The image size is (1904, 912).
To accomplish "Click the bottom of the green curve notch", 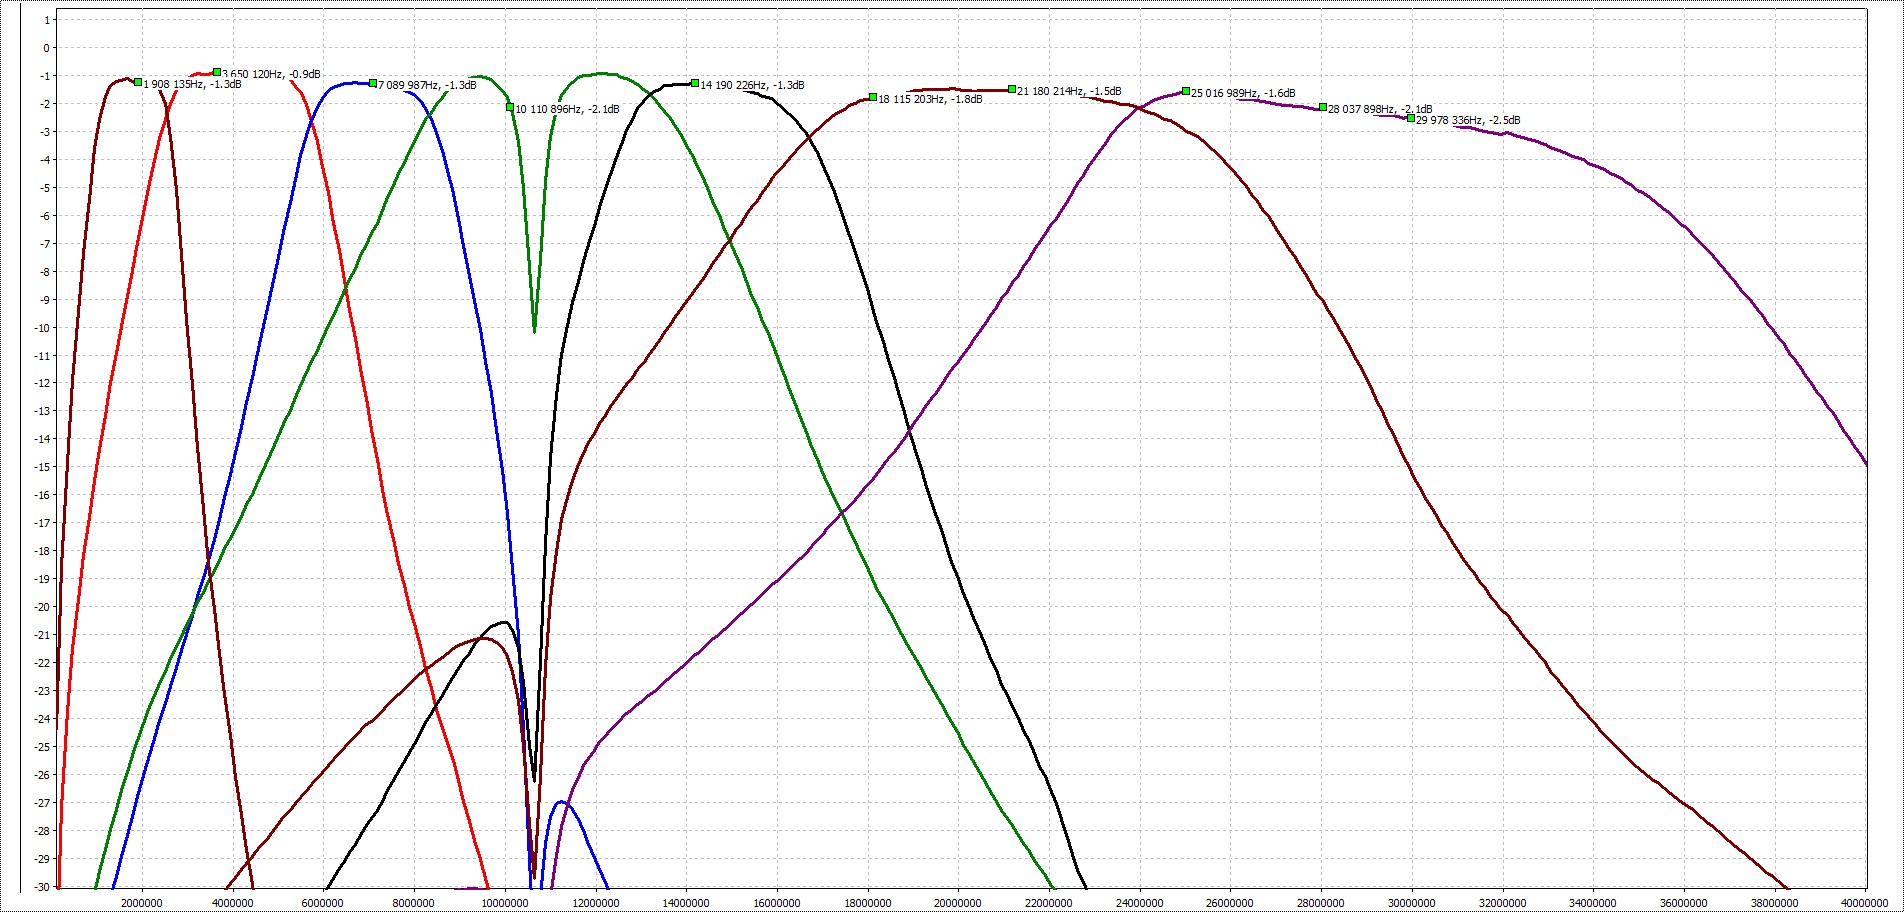I will (x=534, y=330).
